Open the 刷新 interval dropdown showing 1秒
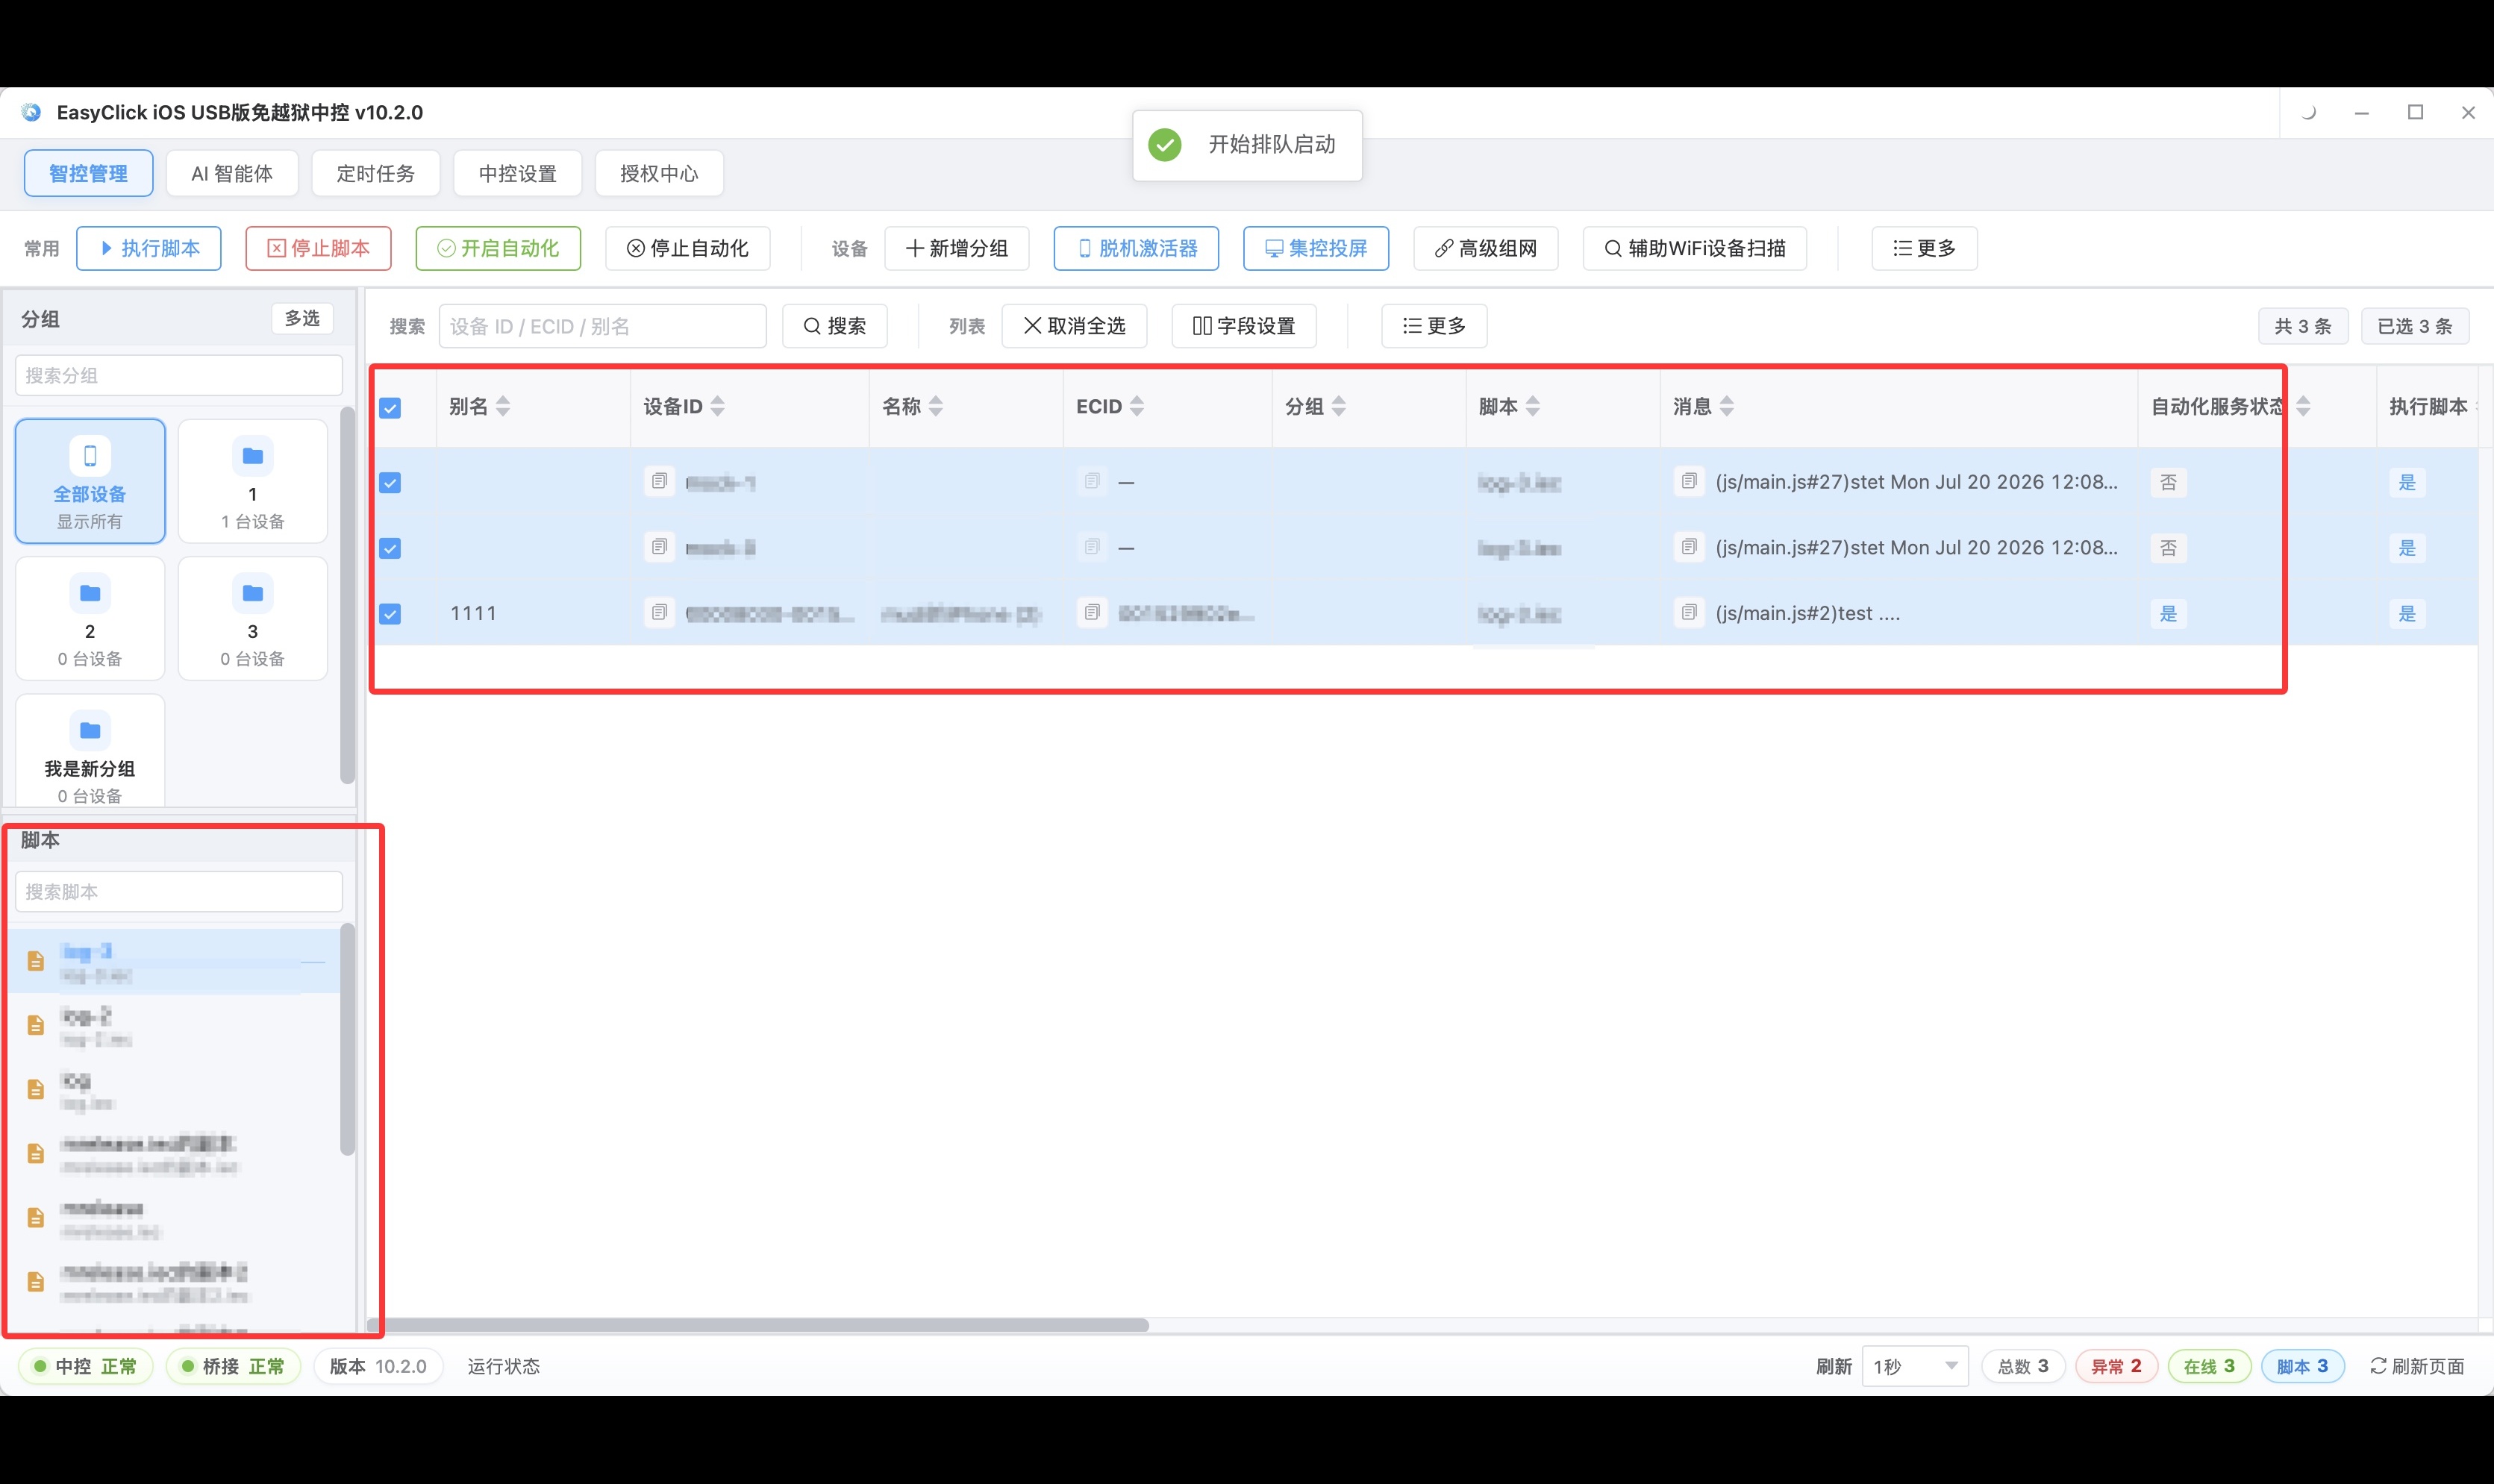 (x=1915, y=1366)
